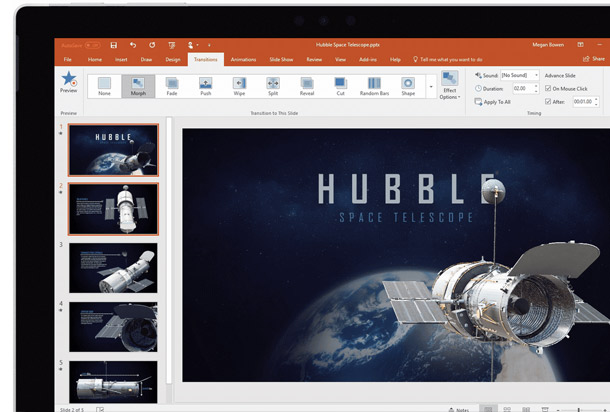Click the zoom out minus button
610x412 pixels.
tap(557, 410)
